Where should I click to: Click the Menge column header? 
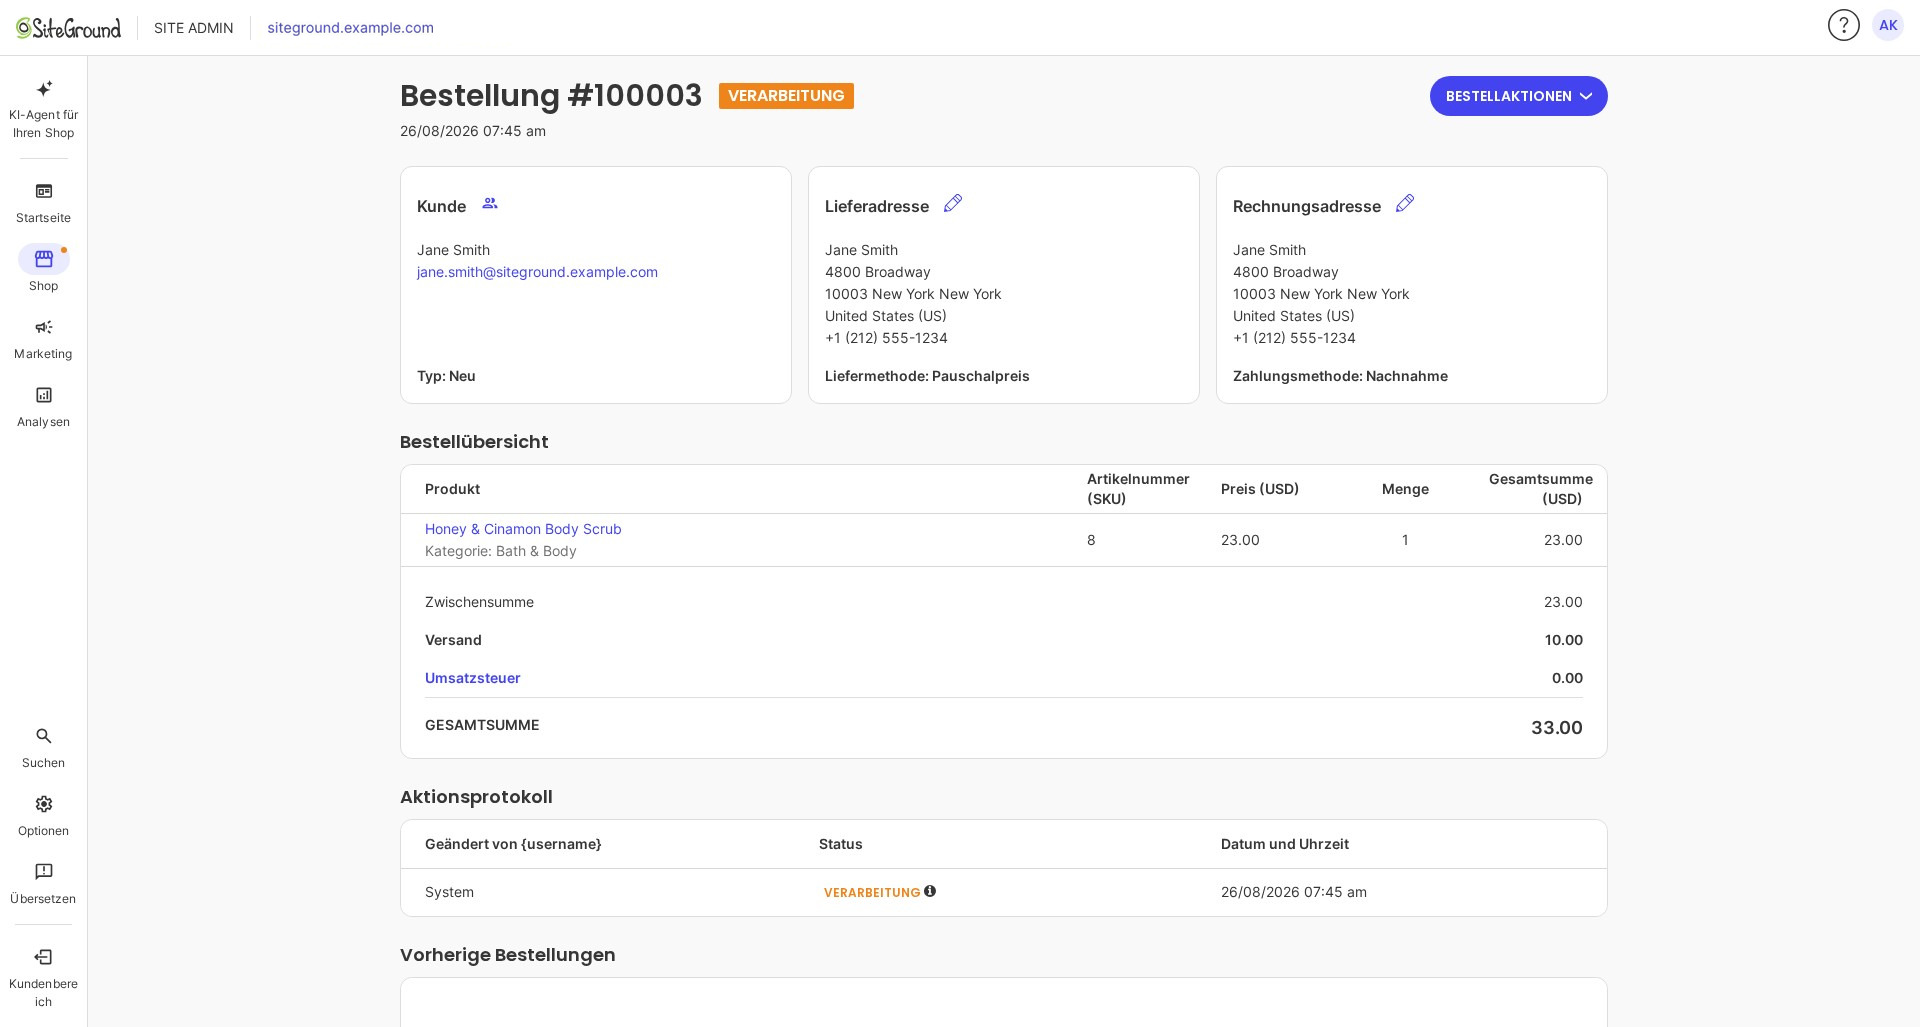pyautogui.click(x=1405, y=489)
